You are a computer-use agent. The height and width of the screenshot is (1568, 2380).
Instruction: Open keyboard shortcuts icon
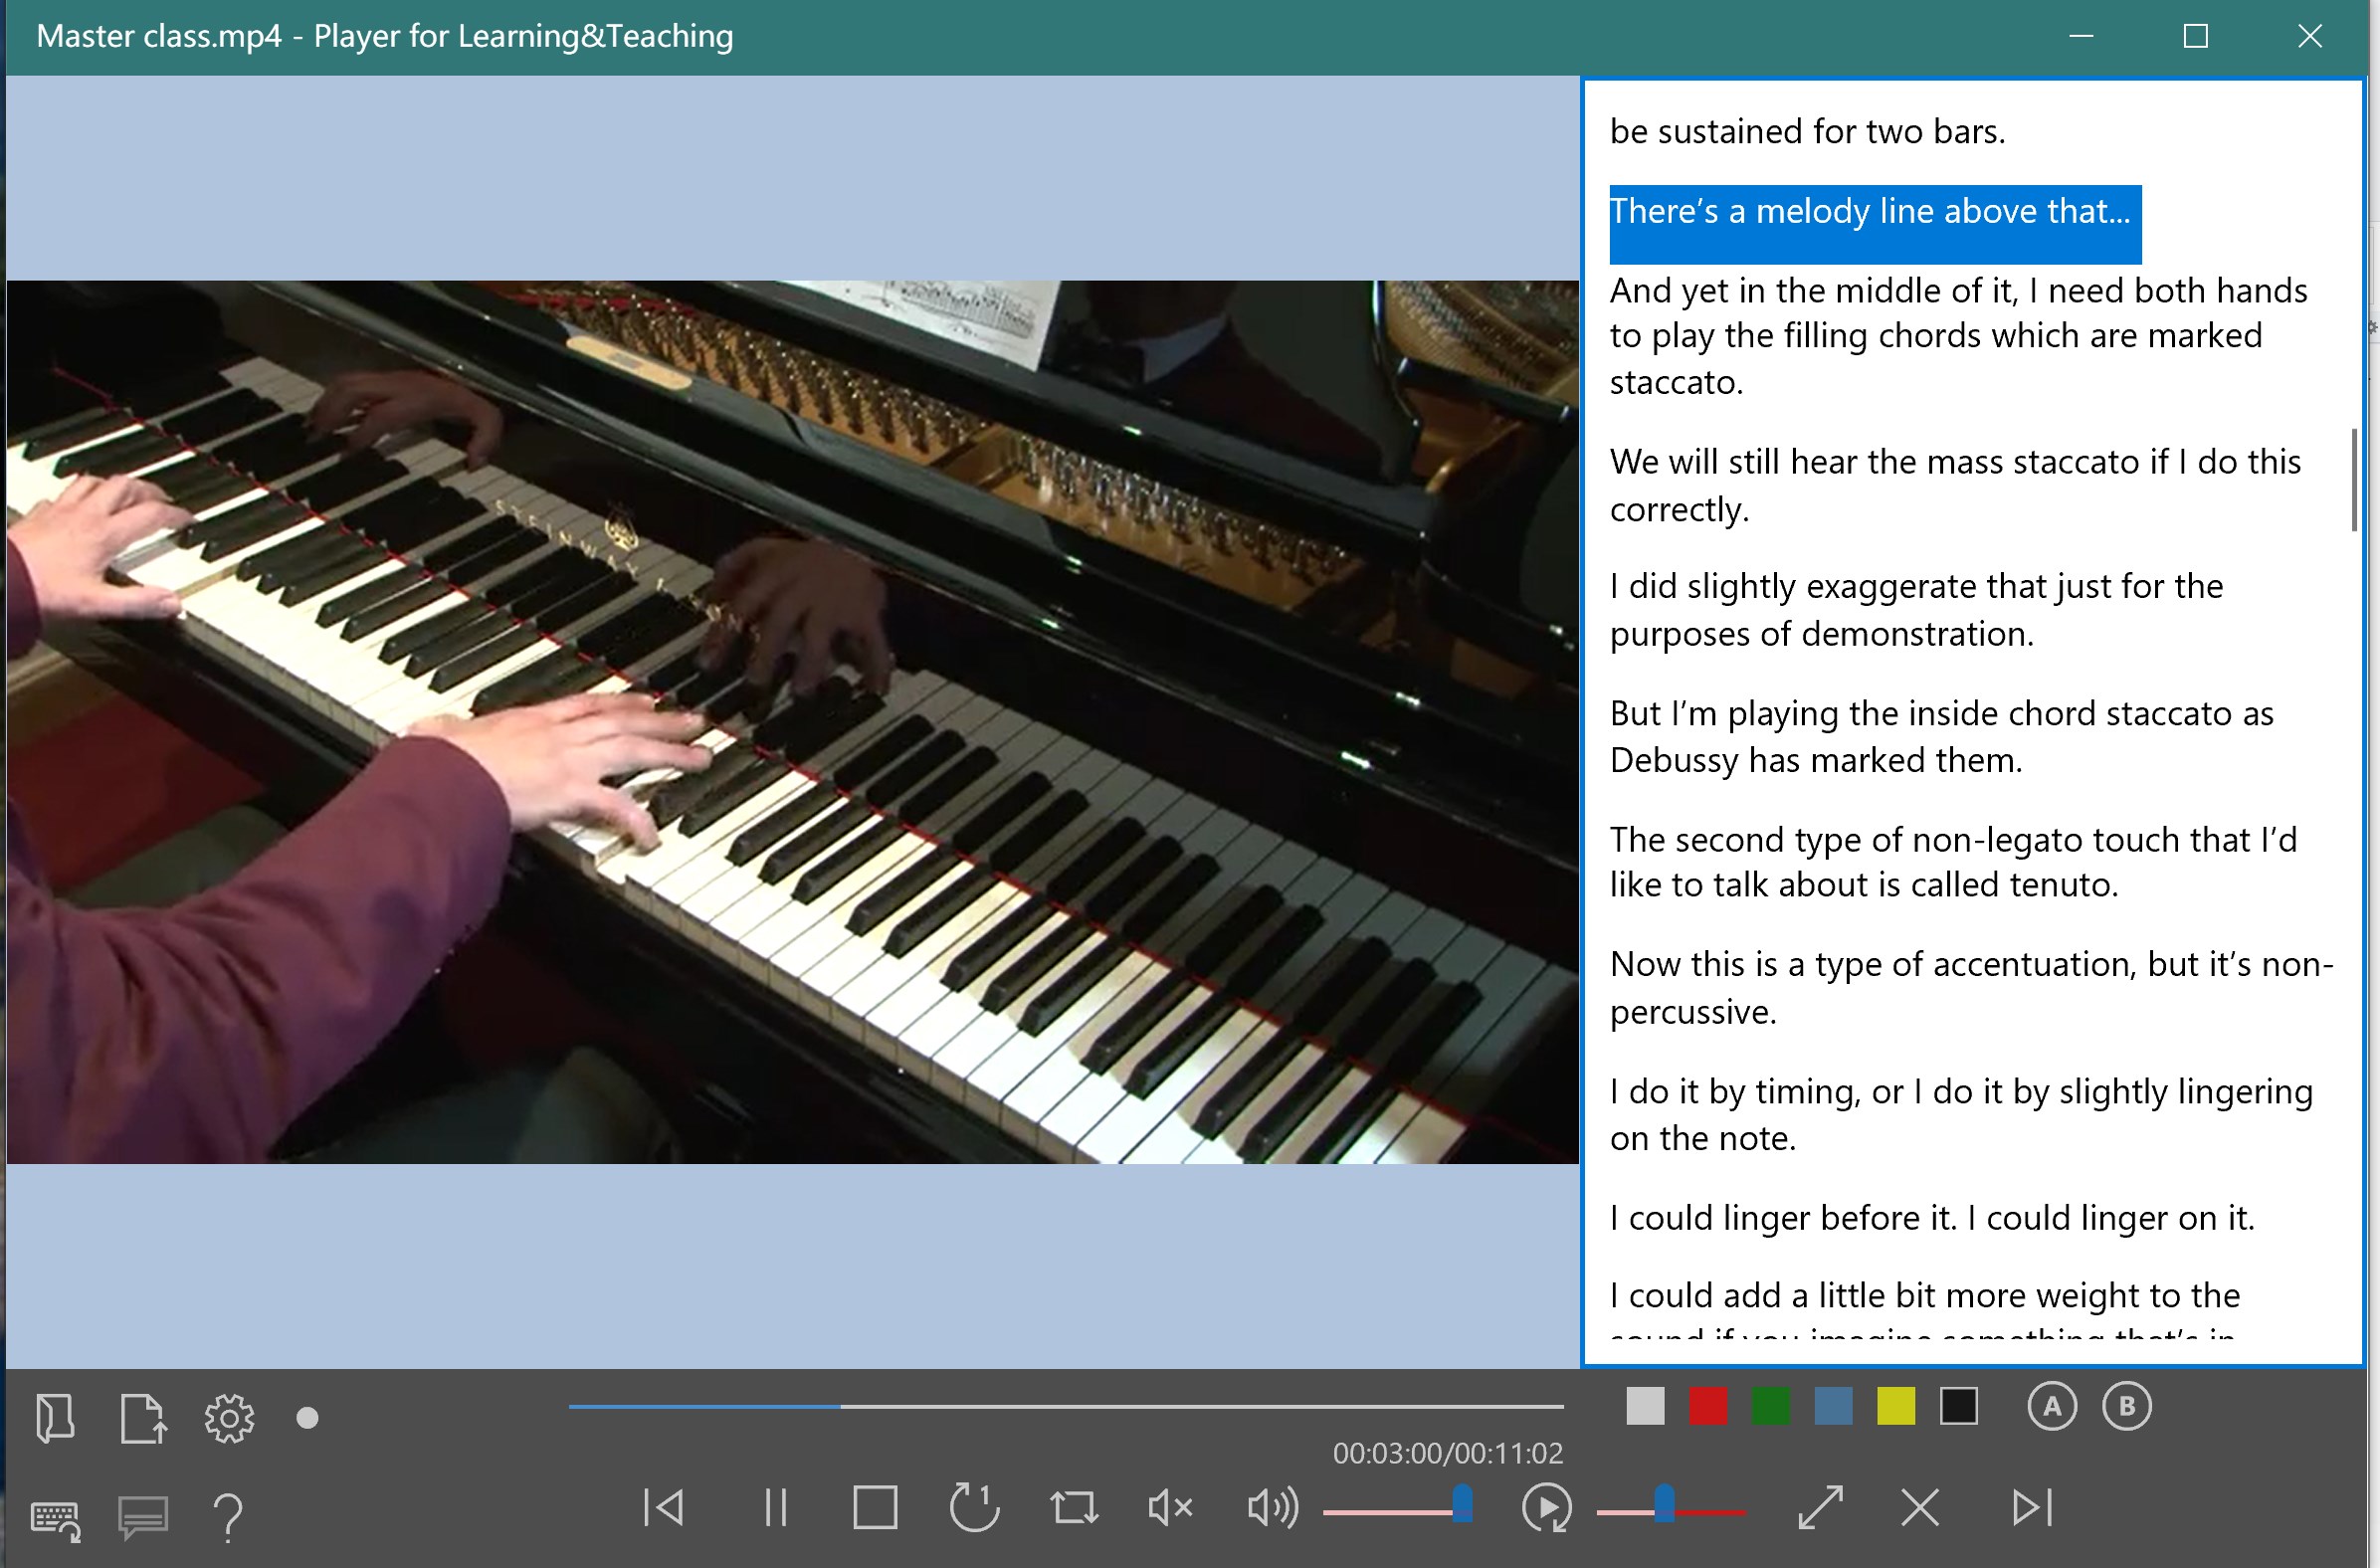[x=55, y=1519]
